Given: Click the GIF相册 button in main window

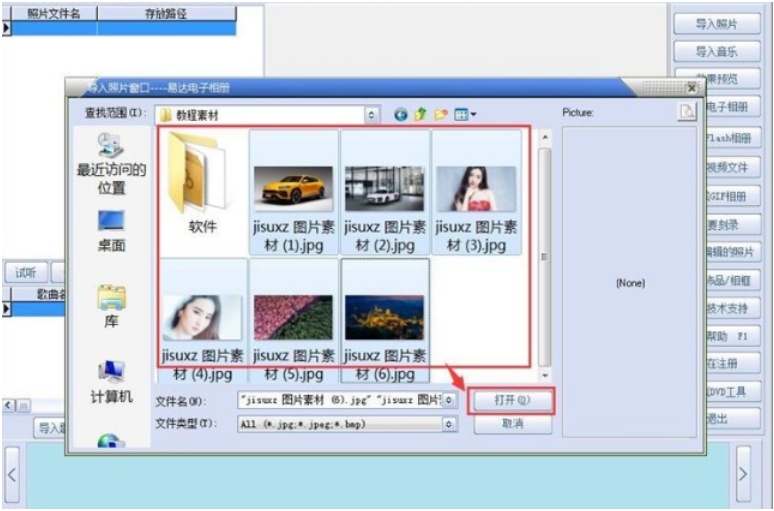Looking at the screenshot, I should click(732, 196).
